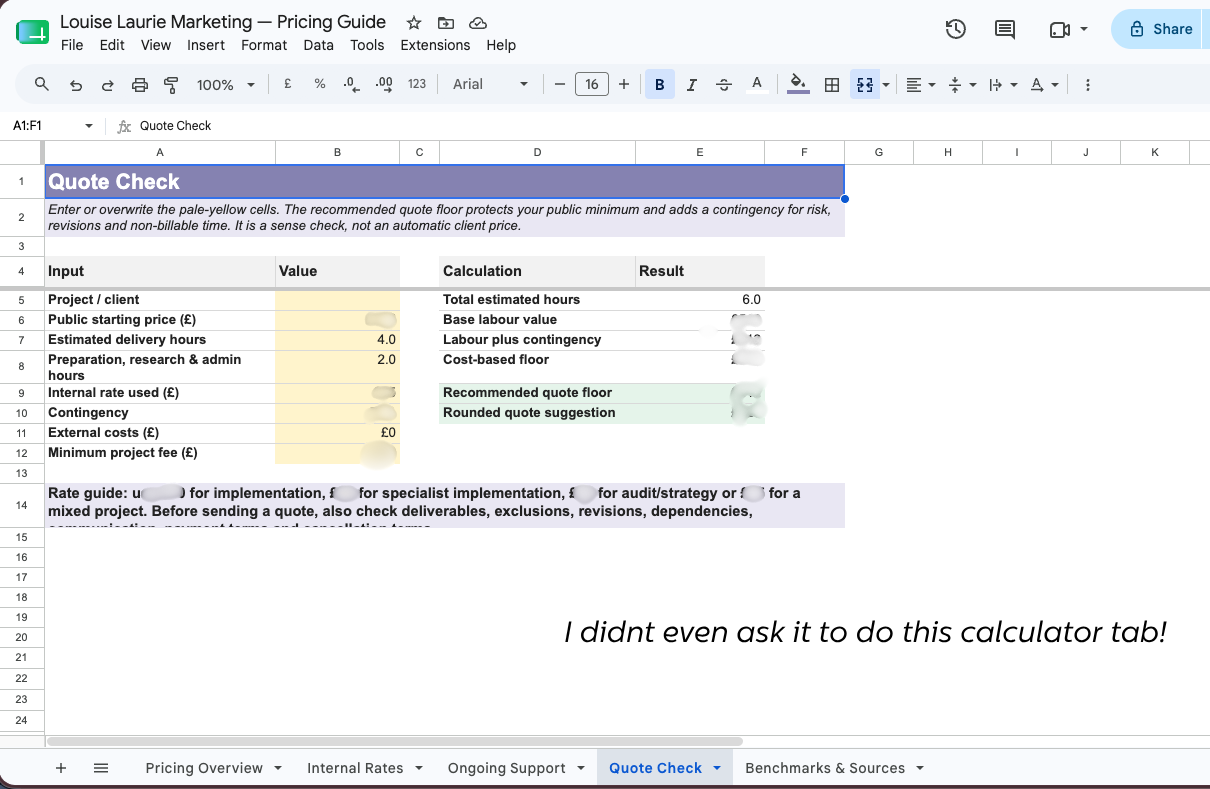
Task: Open the All sheets list icon
Action: tap(101, 768)
